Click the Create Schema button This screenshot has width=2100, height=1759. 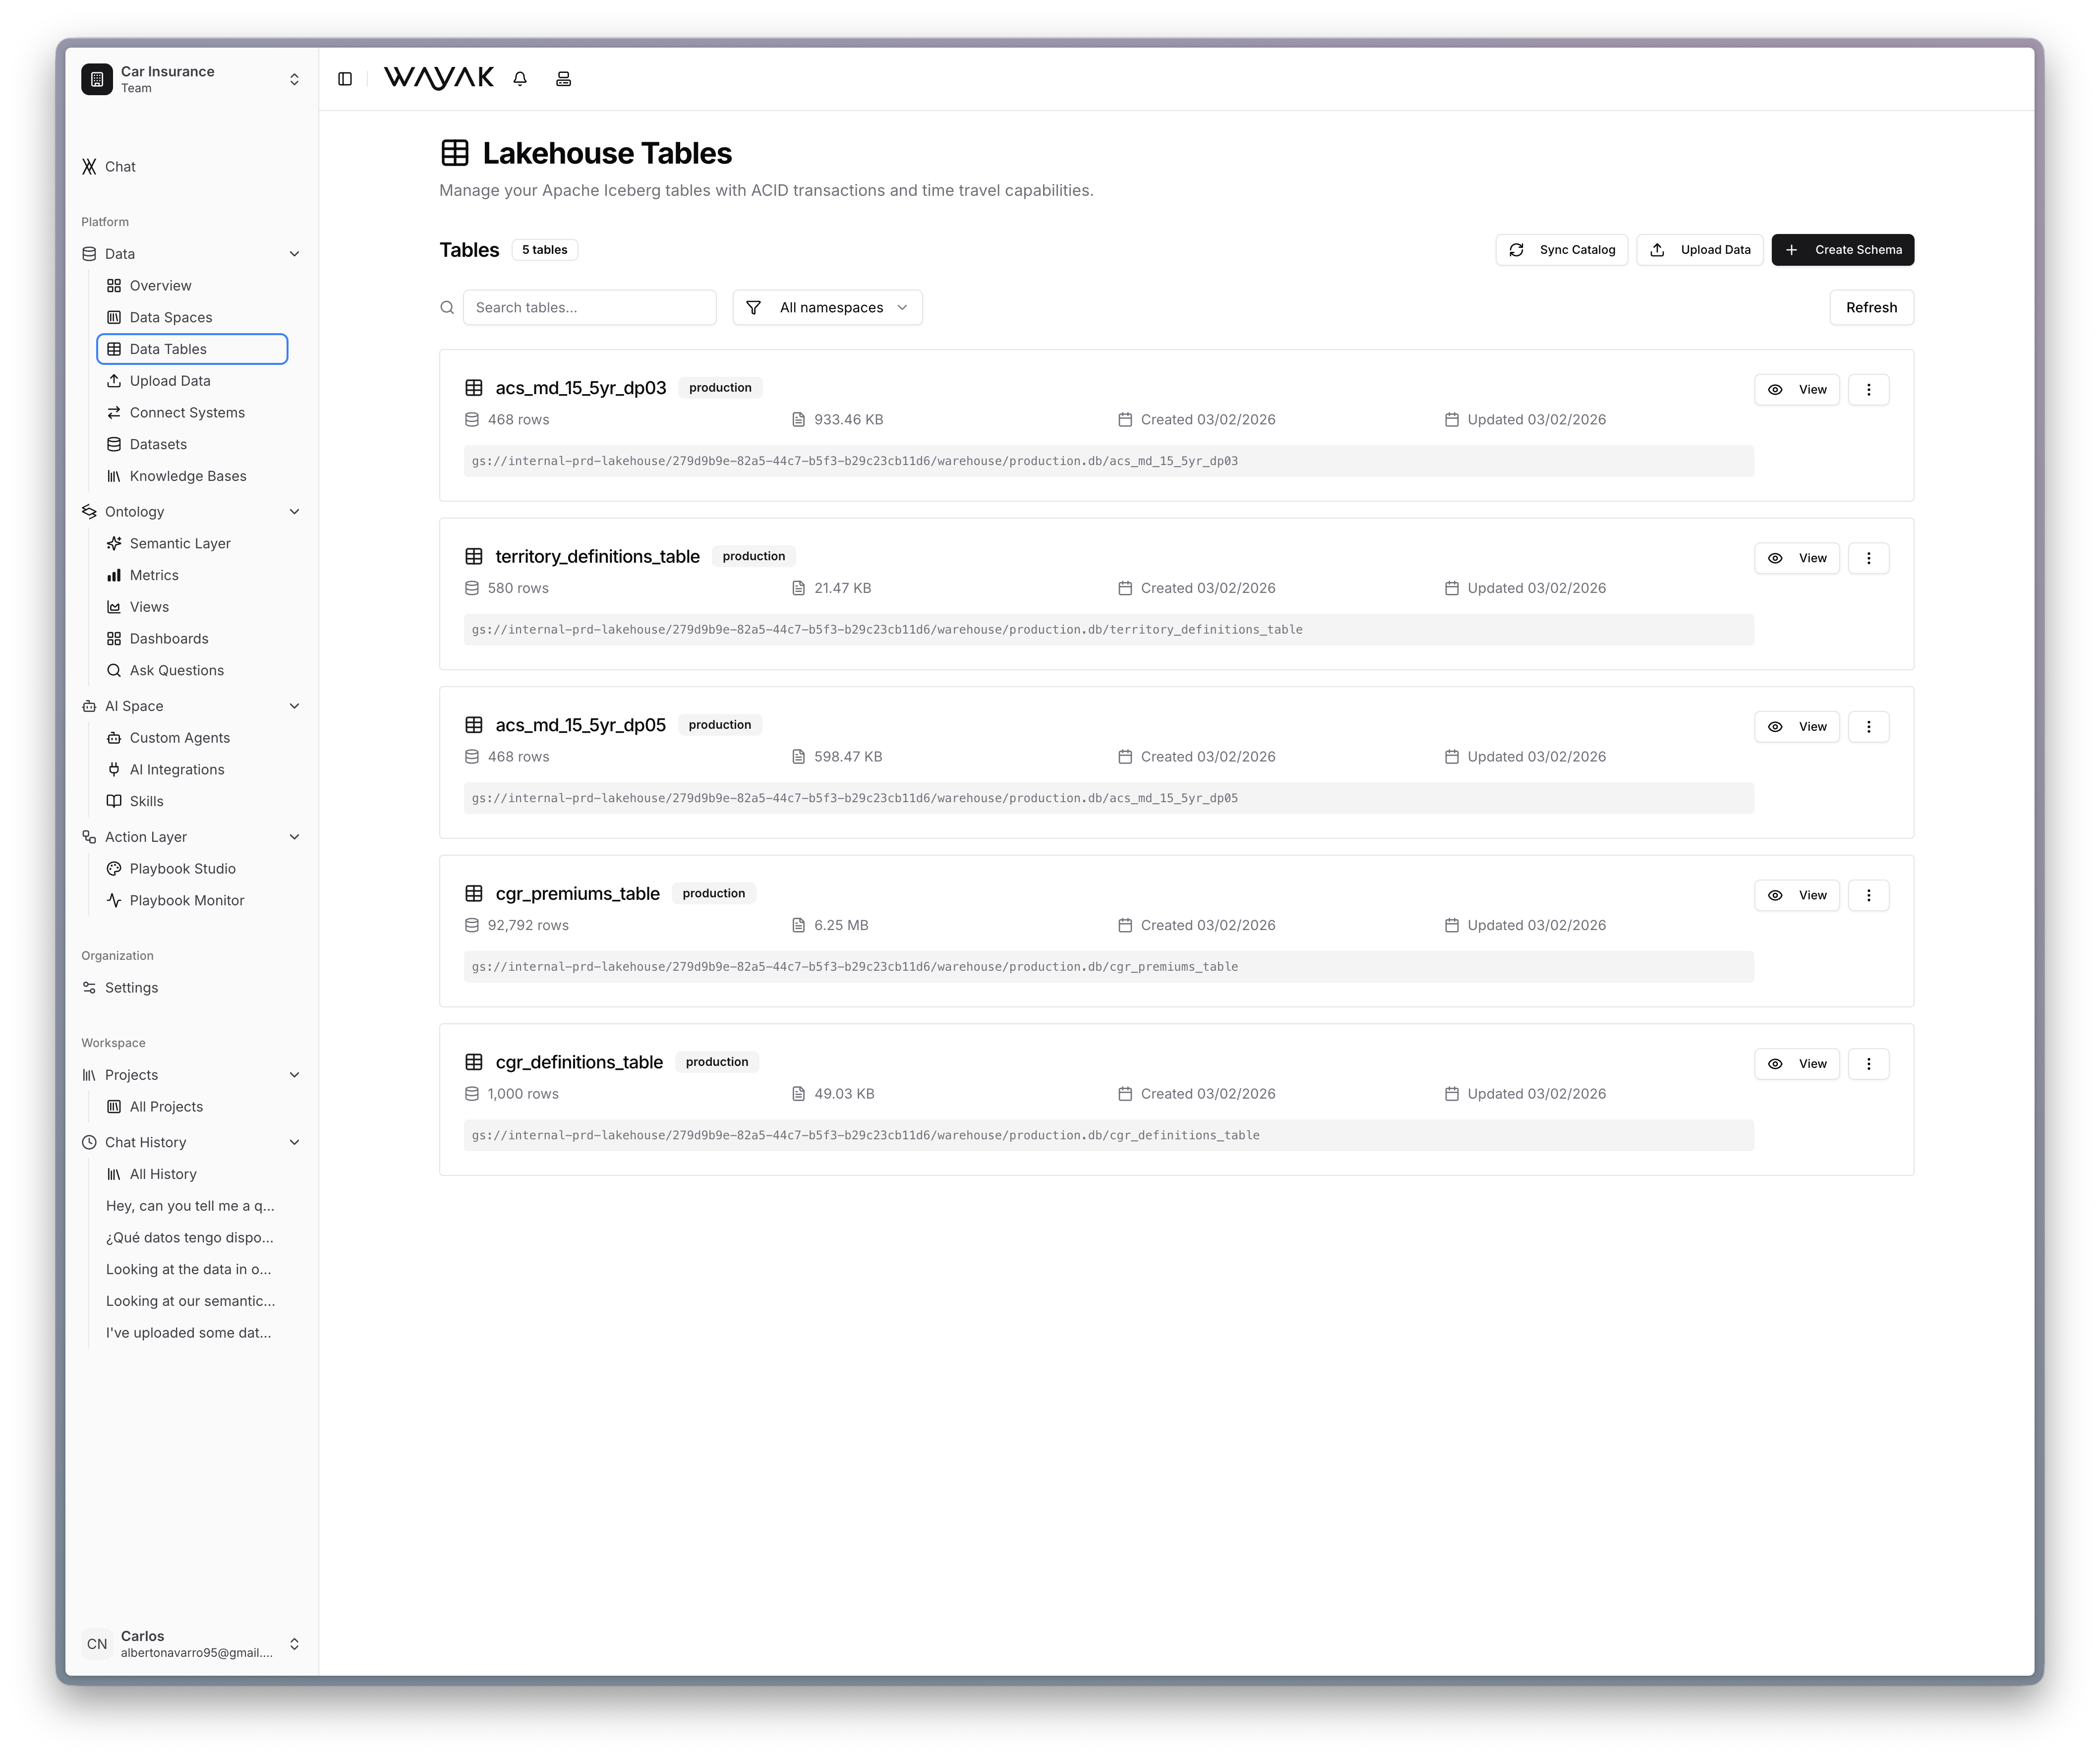[x=1843, y=250]
